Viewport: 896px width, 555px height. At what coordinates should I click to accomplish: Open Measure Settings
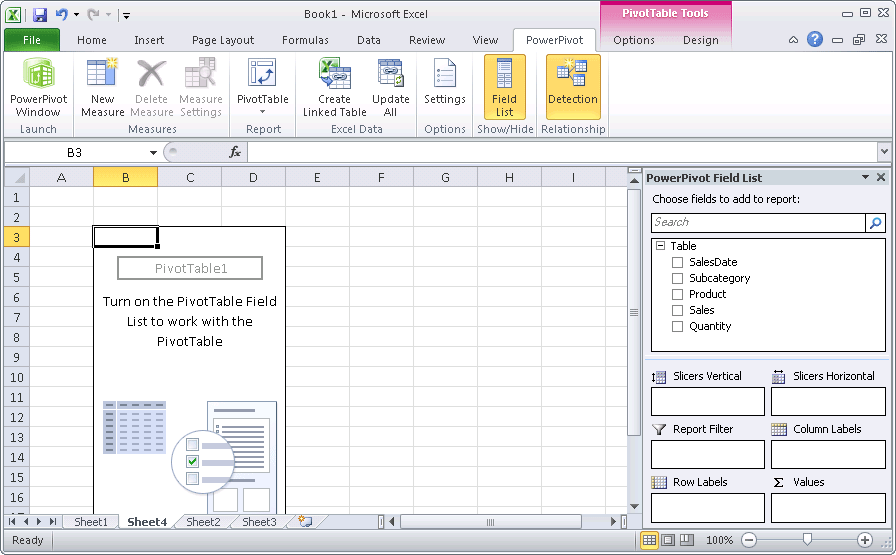[x=201, y=87]
